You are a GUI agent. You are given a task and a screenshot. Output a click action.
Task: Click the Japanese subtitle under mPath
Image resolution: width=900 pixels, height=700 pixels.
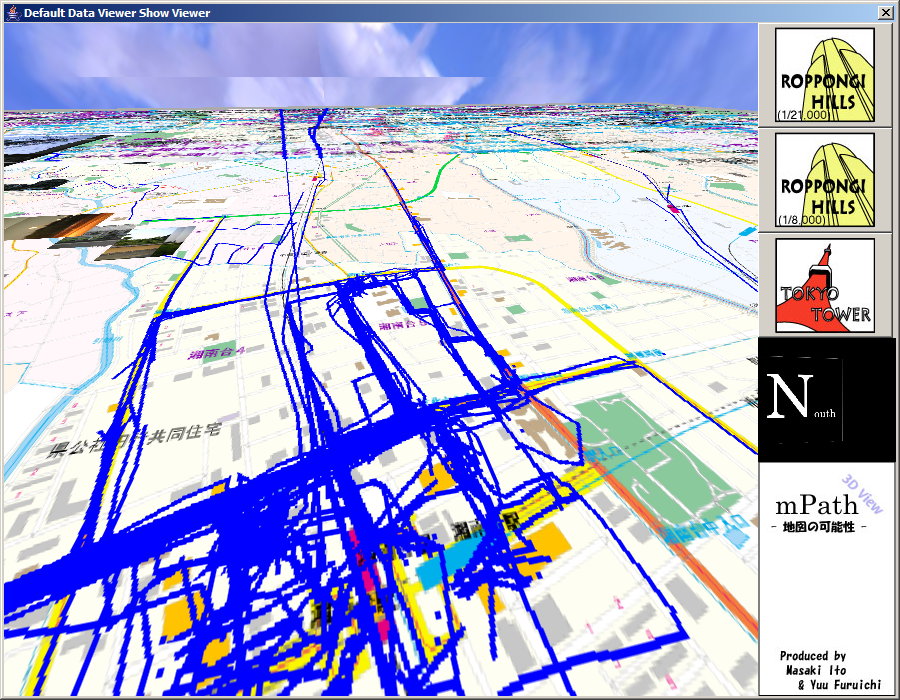tap(818, 526)
